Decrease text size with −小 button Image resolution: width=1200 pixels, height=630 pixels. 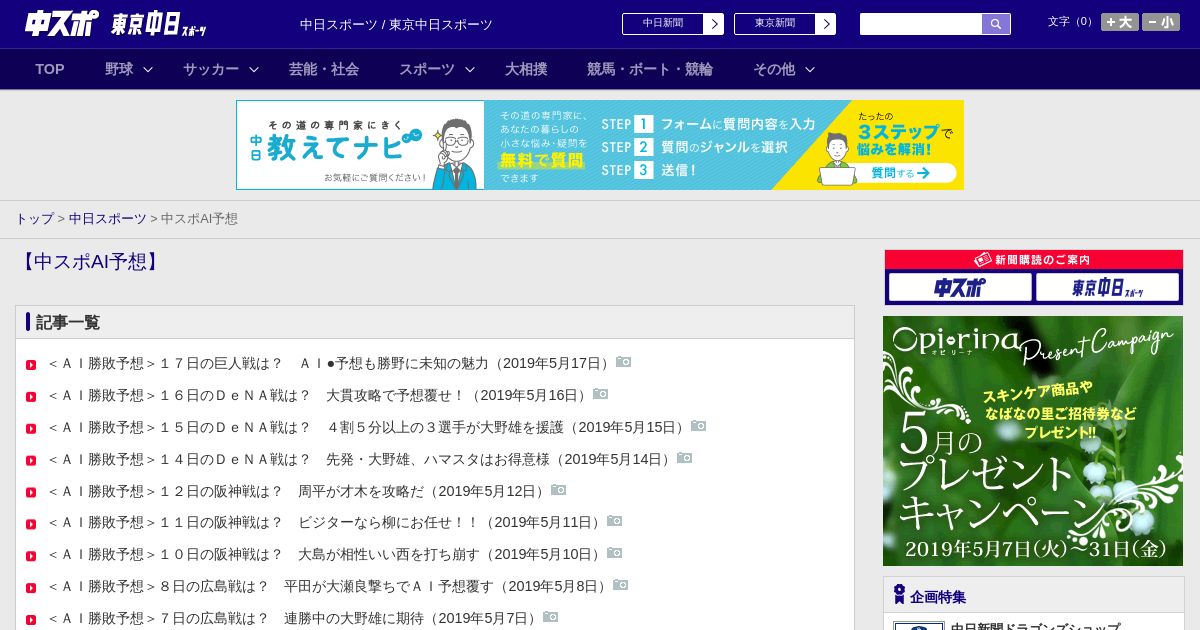(x=1161, y=22)
